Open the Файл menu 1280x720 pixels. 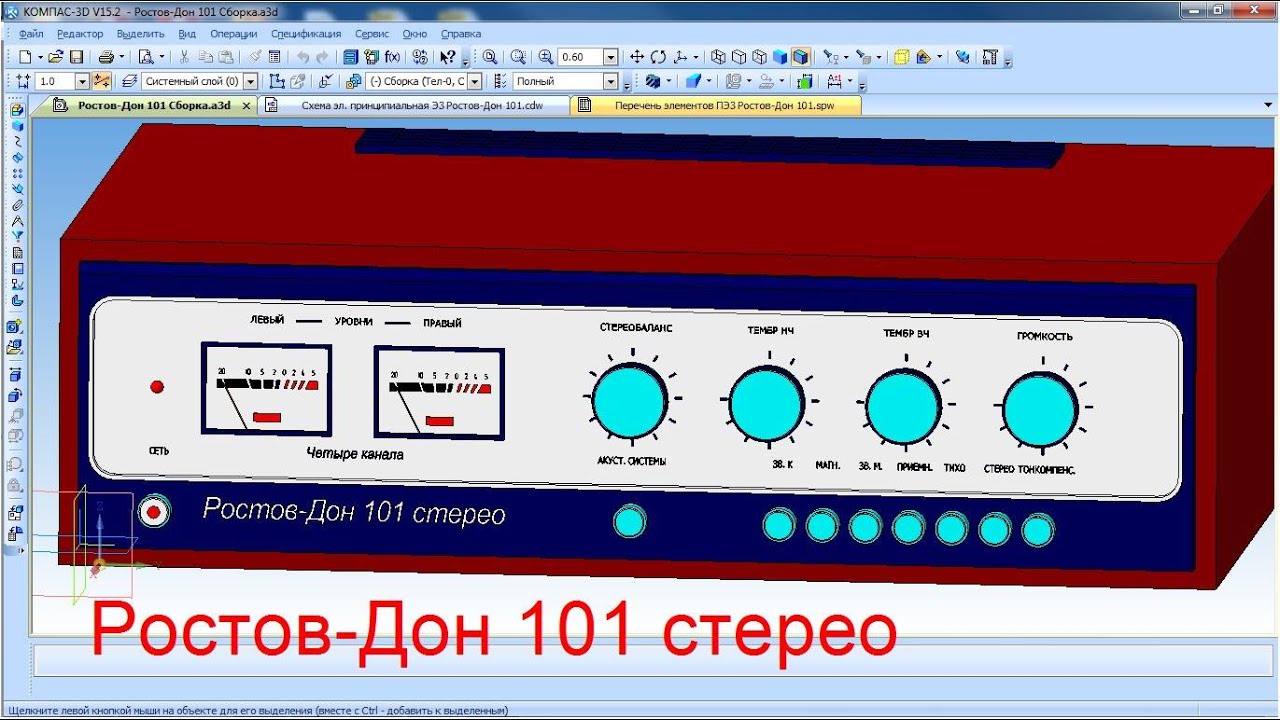point(30,33)
